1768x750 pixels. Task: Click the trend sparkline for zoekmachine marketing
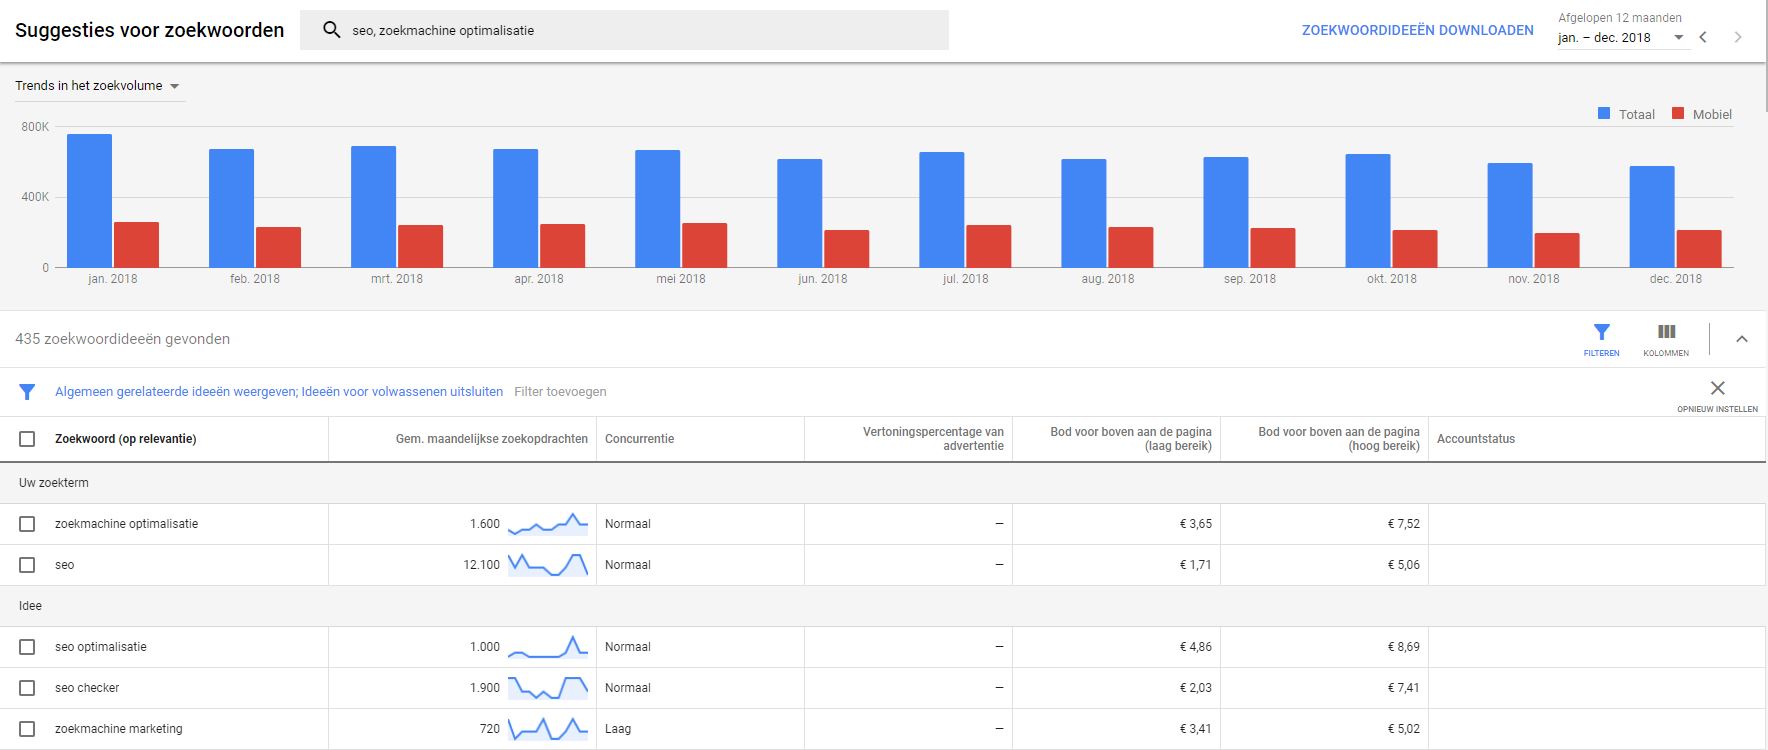tap(548, 729)
